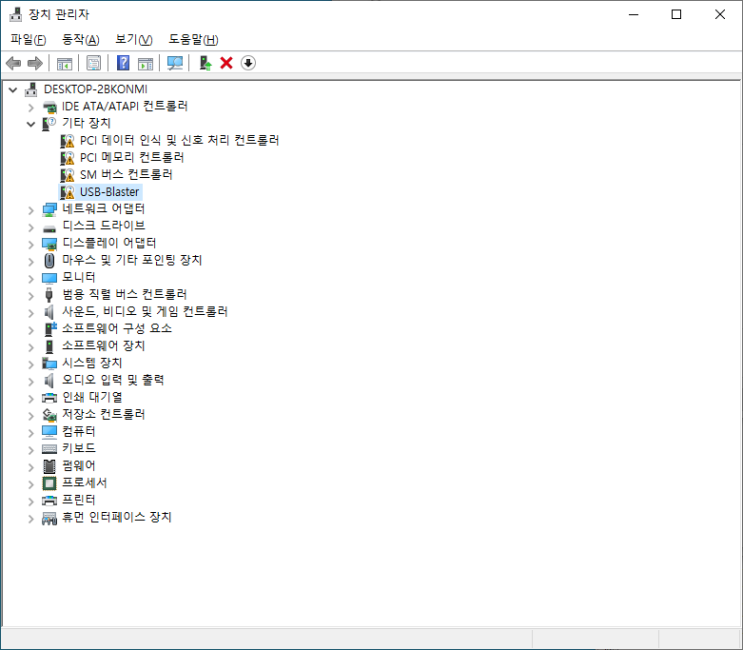Click the warning icon of USB-Blaster

[x=68, y=192]
